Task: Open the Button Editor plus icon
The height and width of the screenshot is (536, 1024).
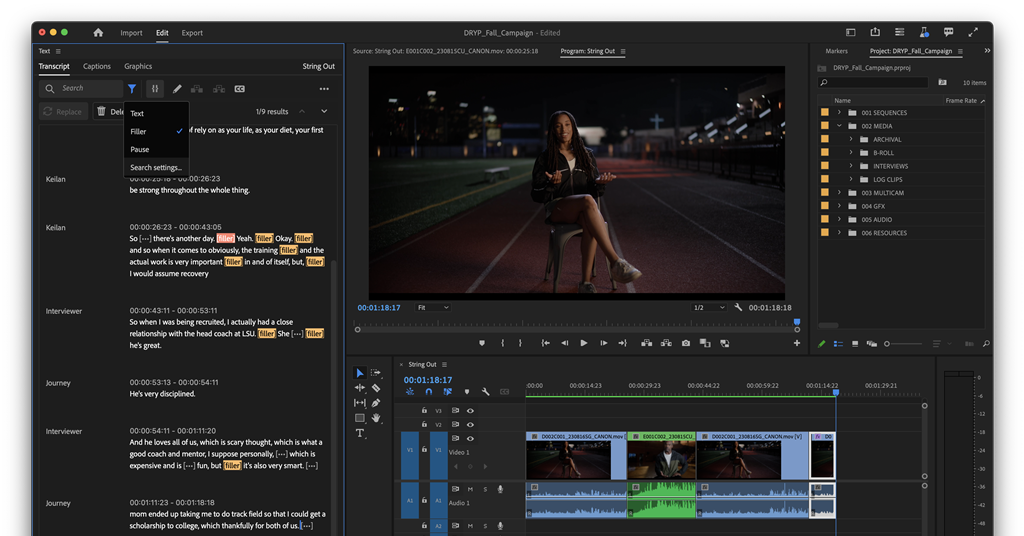Action: click(797, 343)
